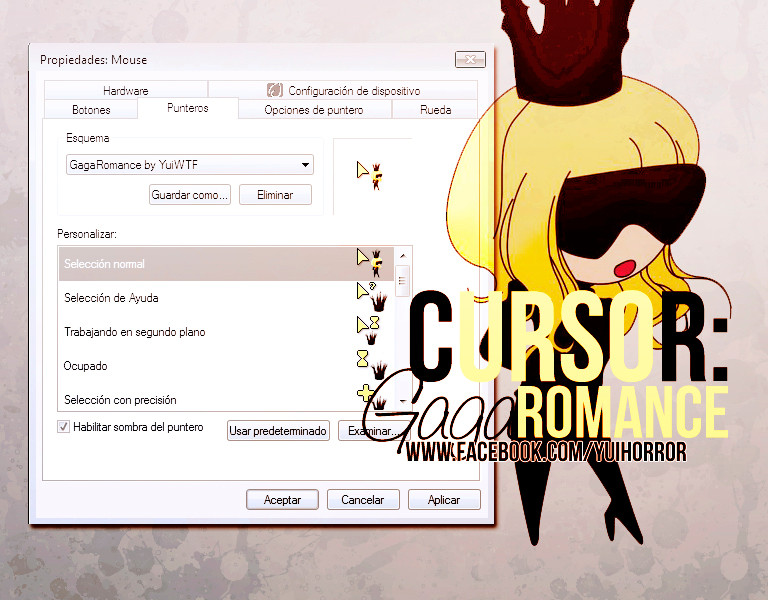Click the Guardar como... button

[x=190, y=195]
